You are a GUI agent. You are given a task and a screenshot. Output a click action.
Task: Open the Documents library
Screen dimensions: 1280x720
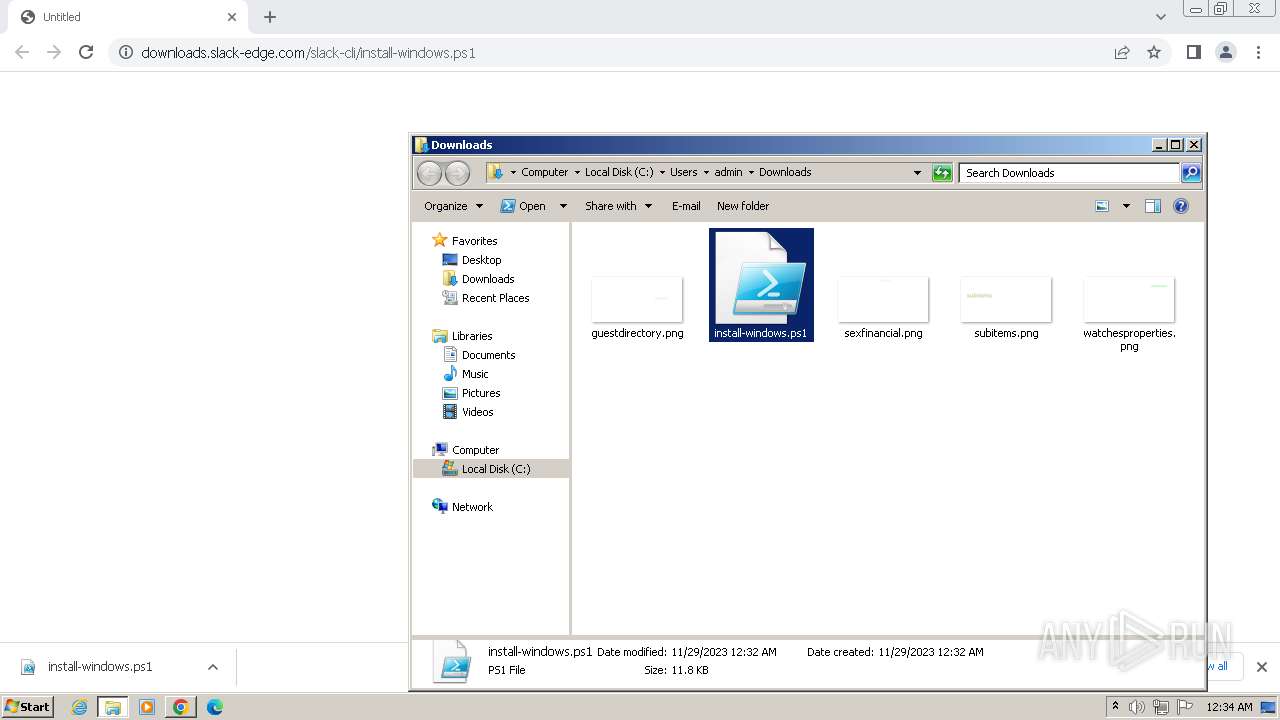pos(488,355)
